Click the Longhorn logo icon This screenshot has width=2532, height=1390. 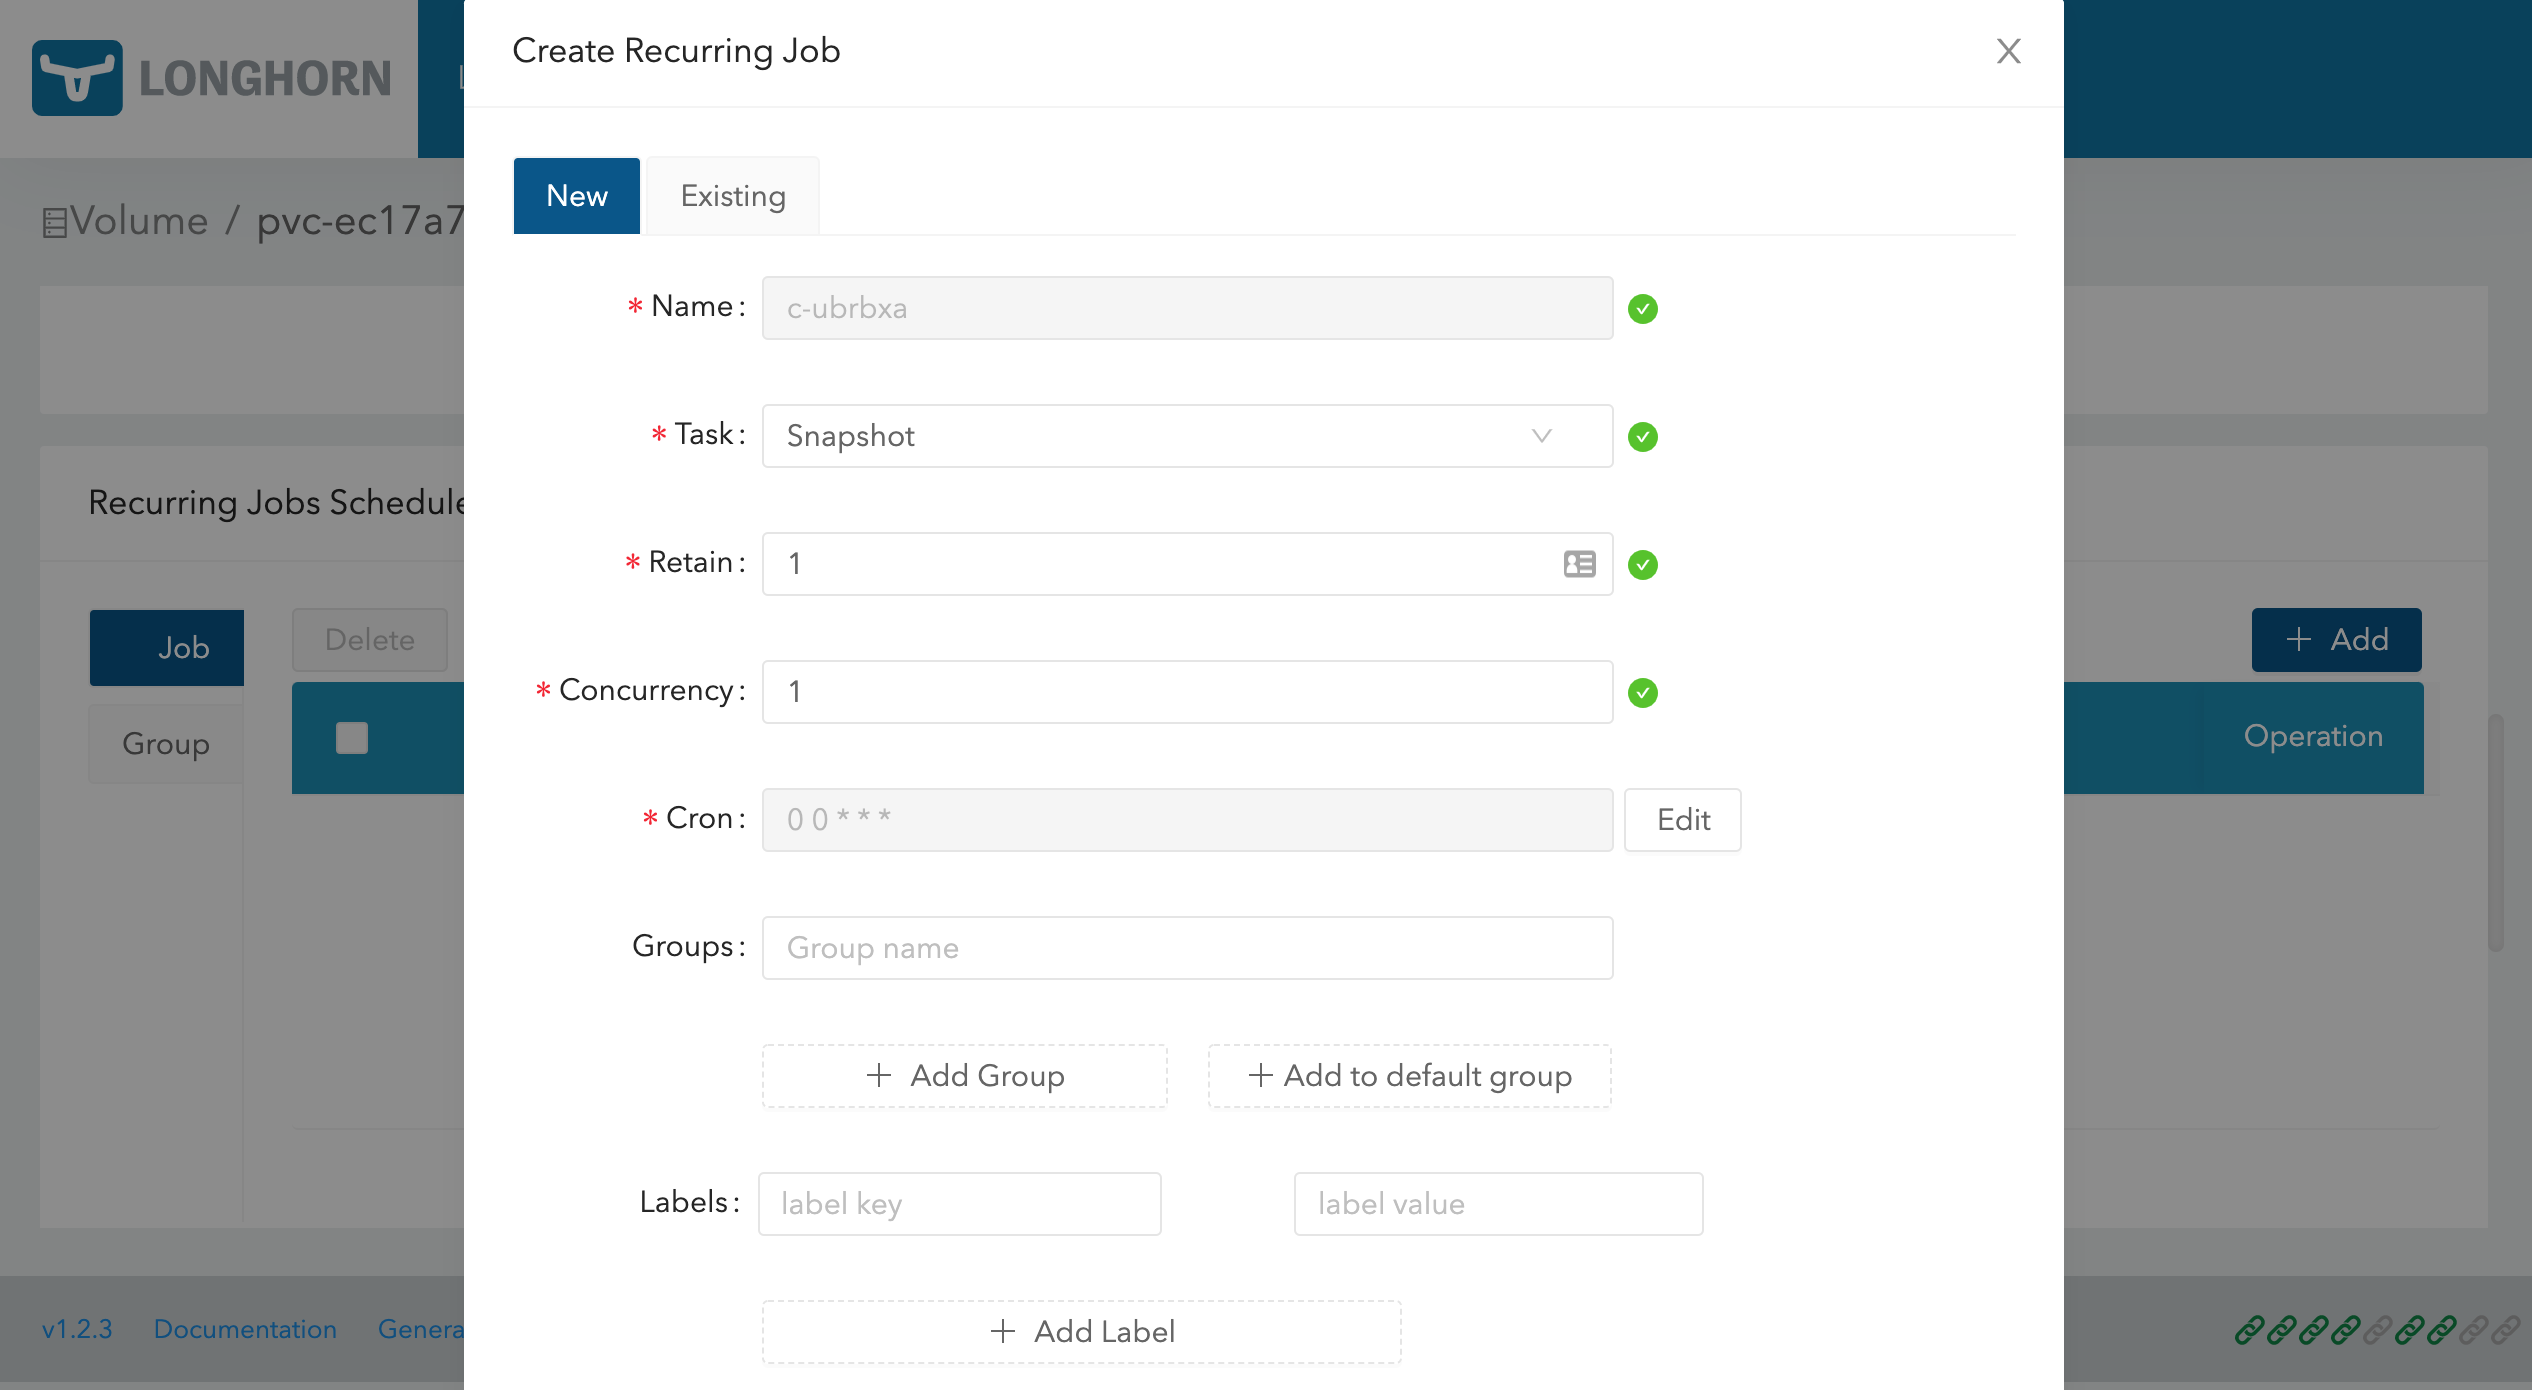tap(77, 78)
